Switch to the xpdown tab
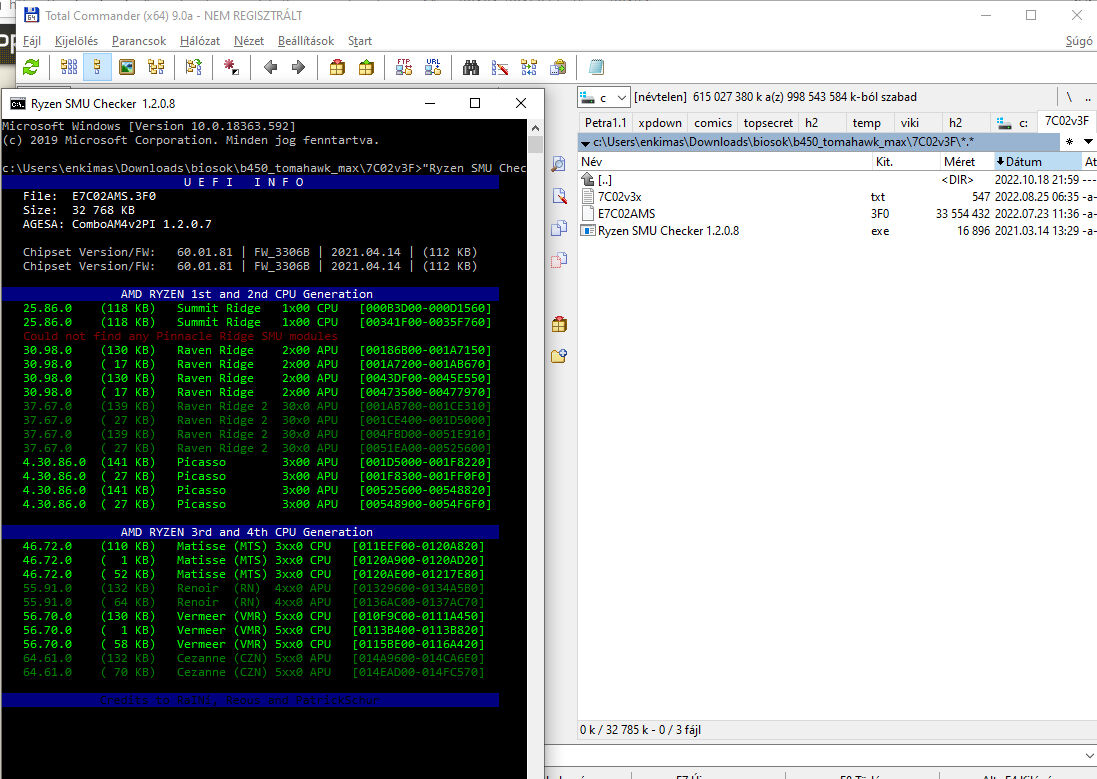Image resolution: width=1097 pixels, height=779 pixels. [660, 122]
